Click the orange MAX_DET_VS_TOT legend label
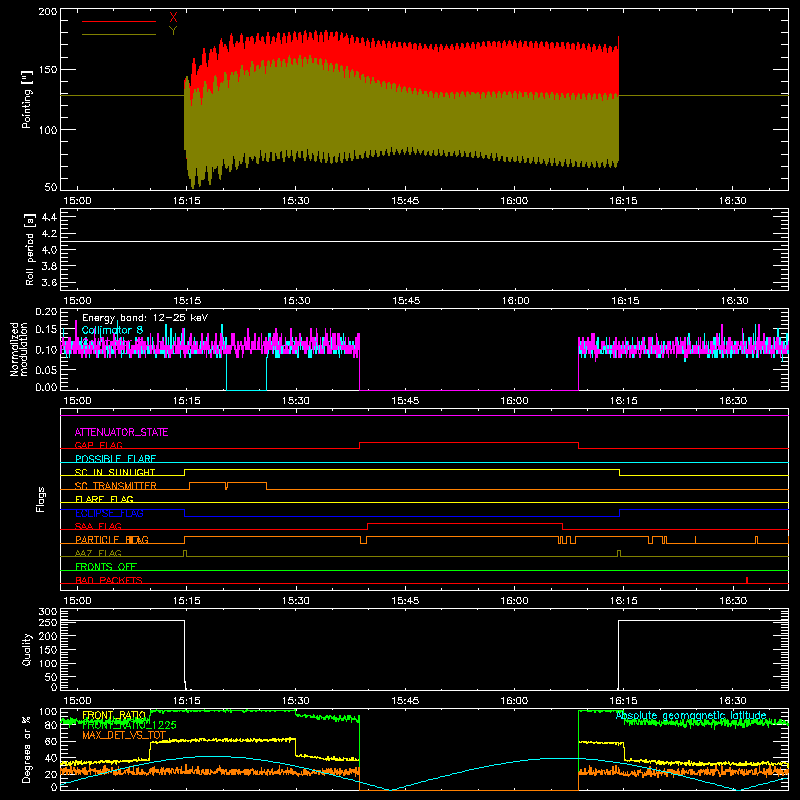This screenshot has width=800, height=800. (124, 735)
